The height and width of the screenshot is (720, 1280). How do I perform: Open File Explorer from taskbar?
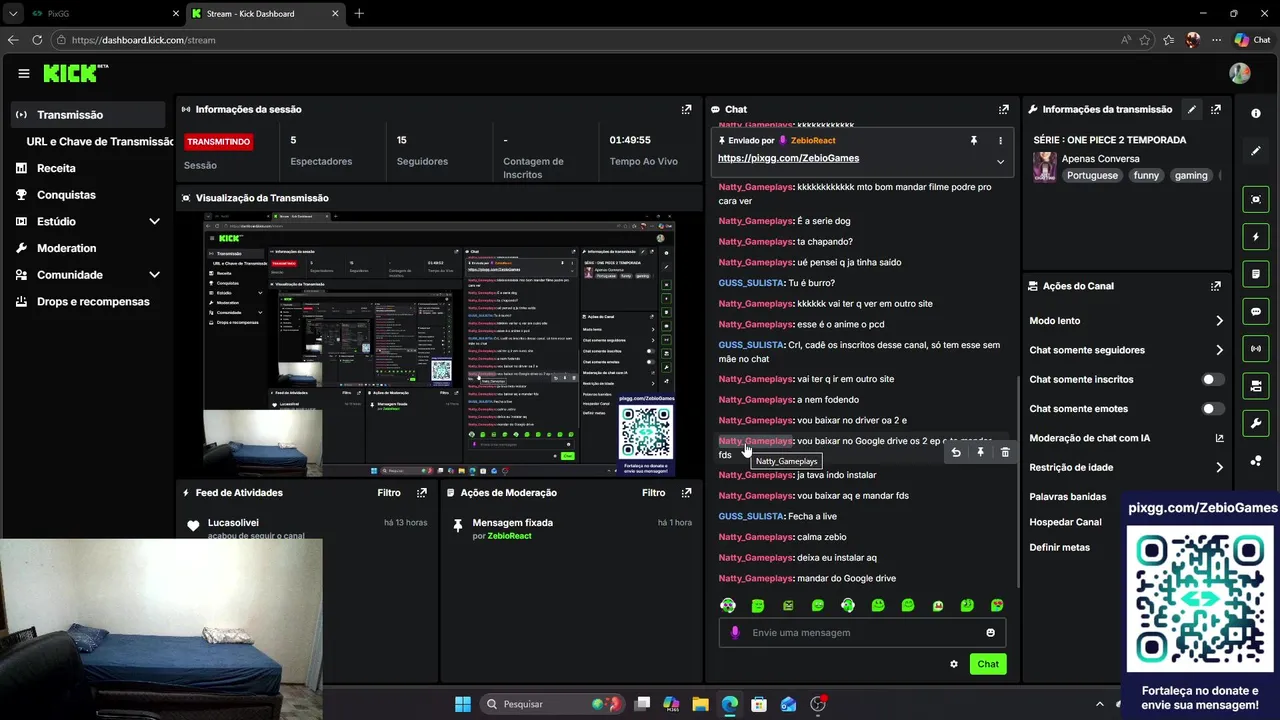[700, 704]
